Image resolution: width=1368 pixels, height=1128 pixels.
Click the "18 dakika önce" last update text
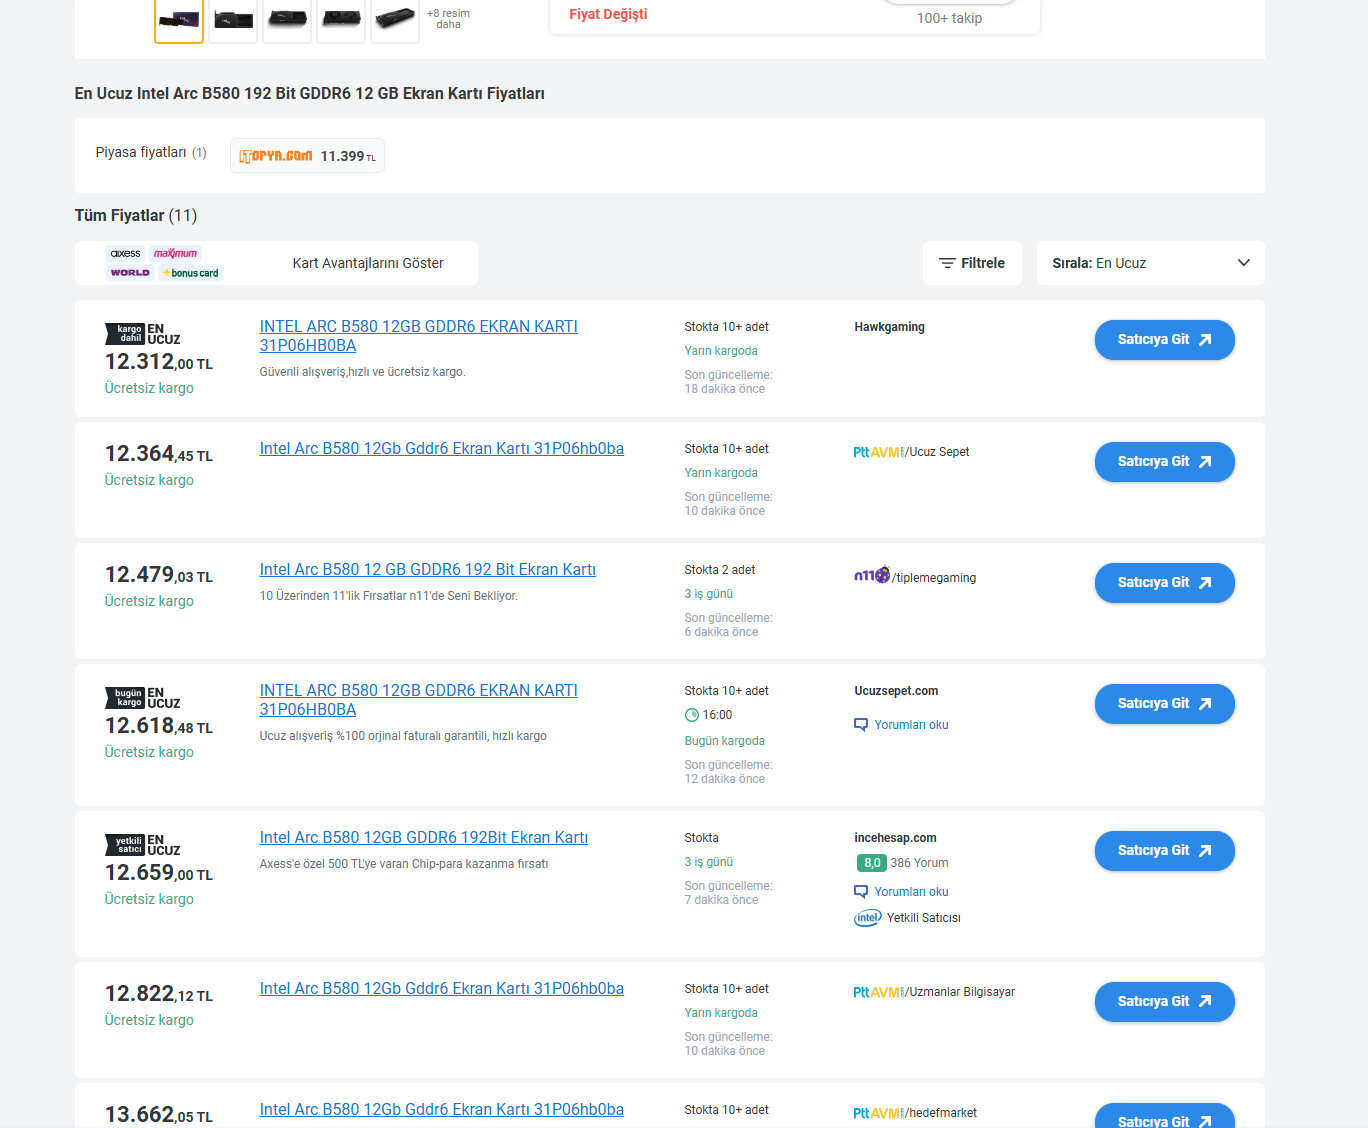coord(725,389)
